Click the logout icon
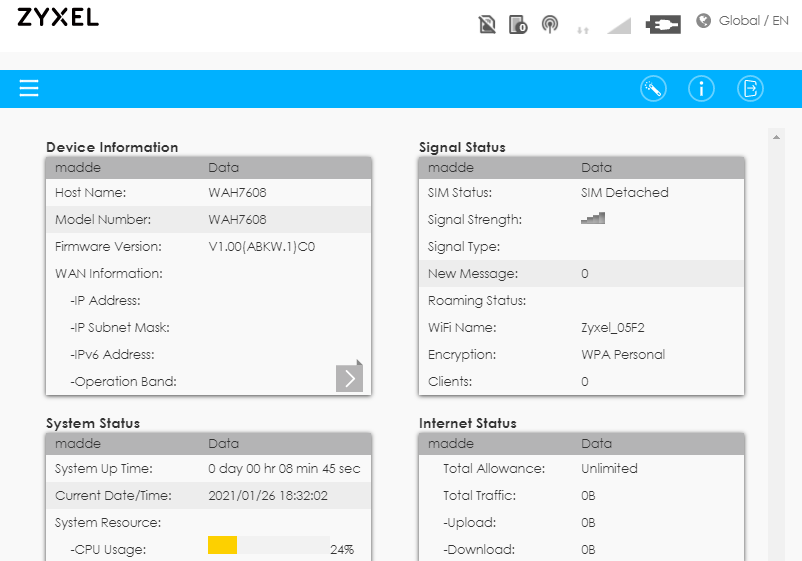The image size is (802, 561). click(x=750, y=88)
